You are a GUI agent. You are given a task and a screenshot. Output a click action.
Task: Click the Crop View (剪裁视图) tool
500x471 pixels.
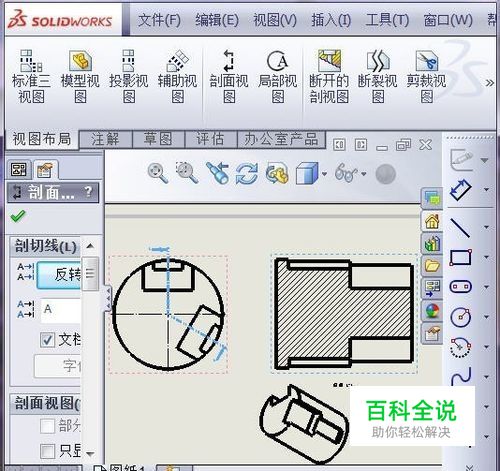[426, 76]
